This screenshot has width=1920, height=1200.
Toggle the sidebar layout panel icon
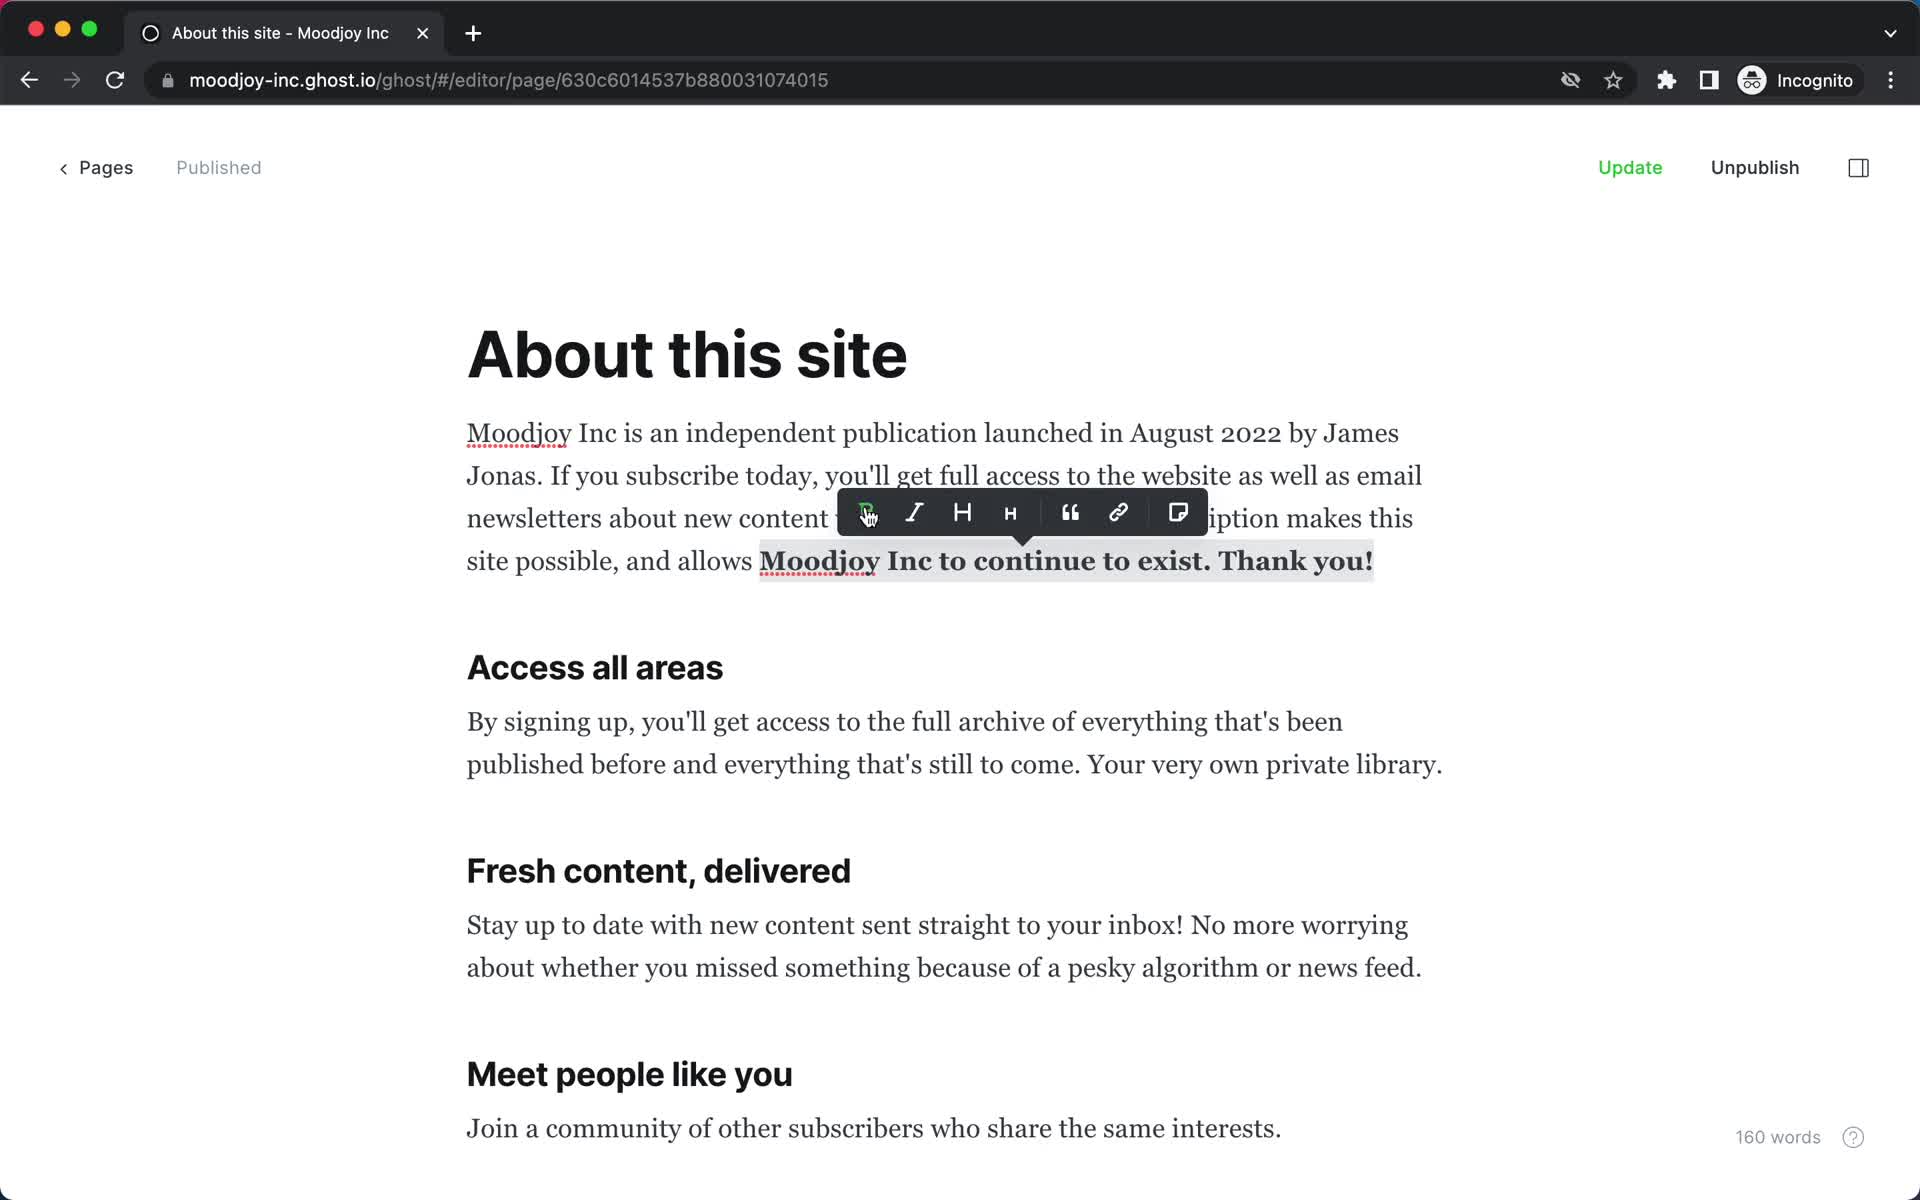click(1861, 167)
